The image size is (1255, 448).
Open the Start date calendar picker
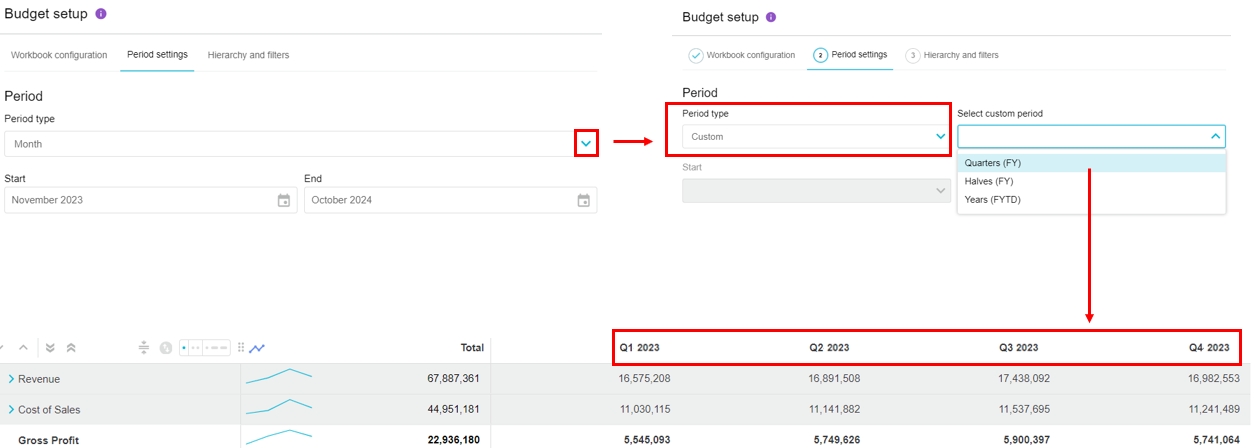tap(283, 200)
